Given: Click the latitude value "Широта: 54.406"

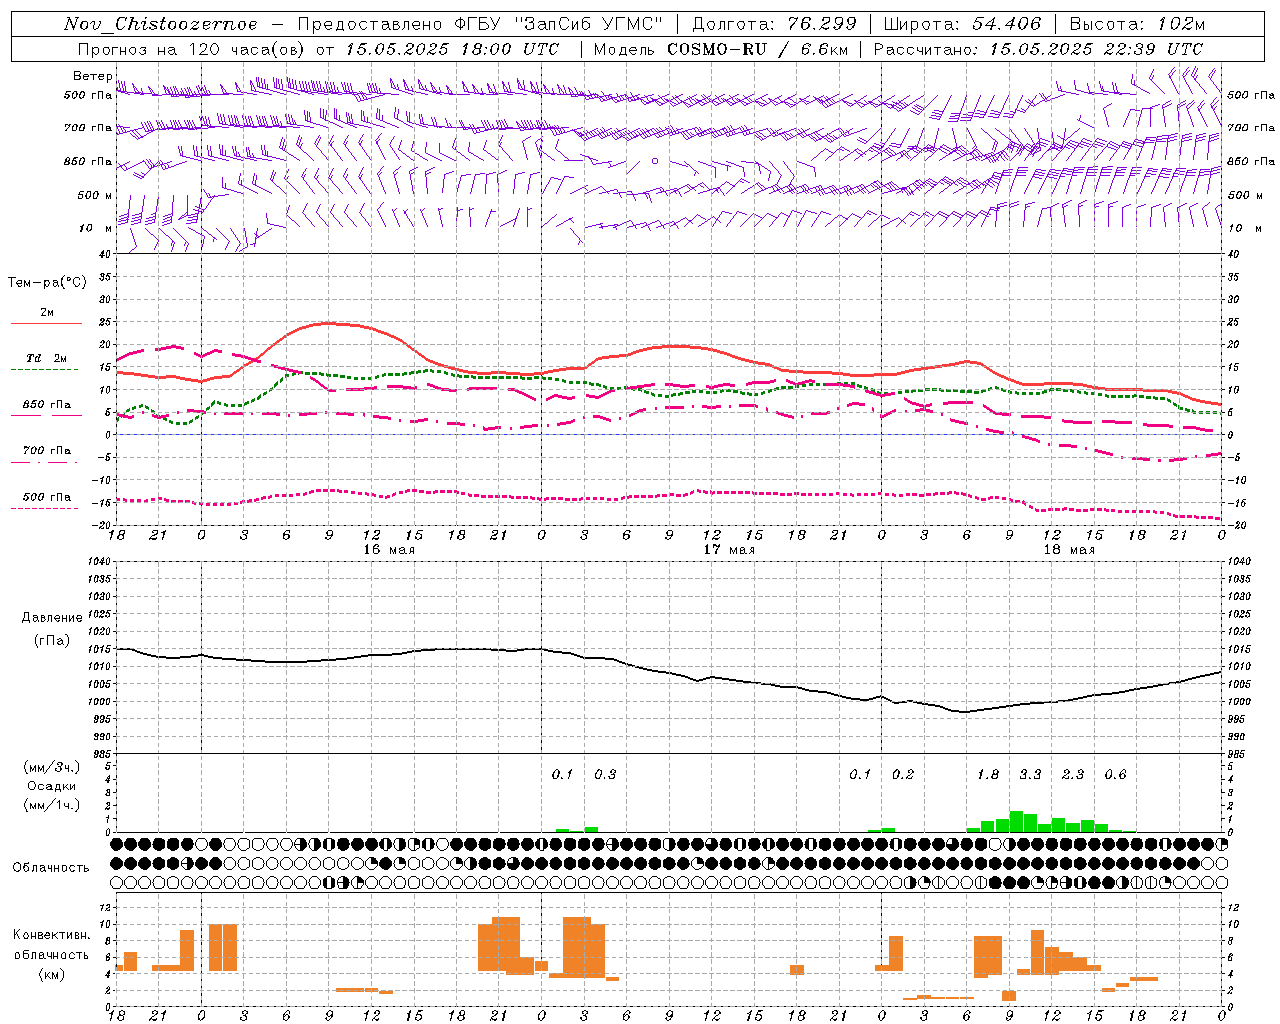Looking at the screenshot, I should tap(962, 24).
